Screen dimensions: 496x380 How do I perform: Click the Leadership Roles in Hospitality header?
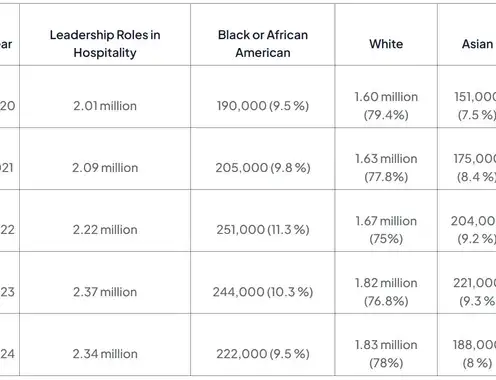(105, 44)
